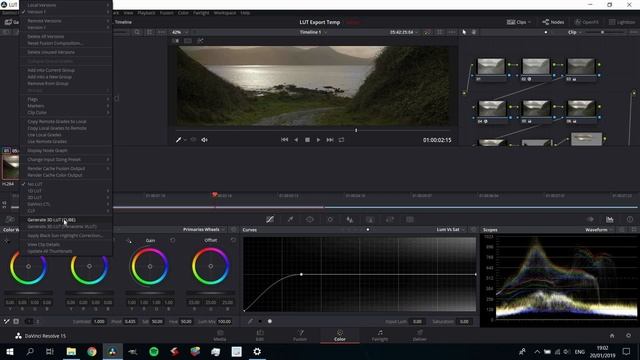The height and width of the screenshot is (360, 640).
Task: Jump to last frame in viewer
Action: click(x=330, y=140)
